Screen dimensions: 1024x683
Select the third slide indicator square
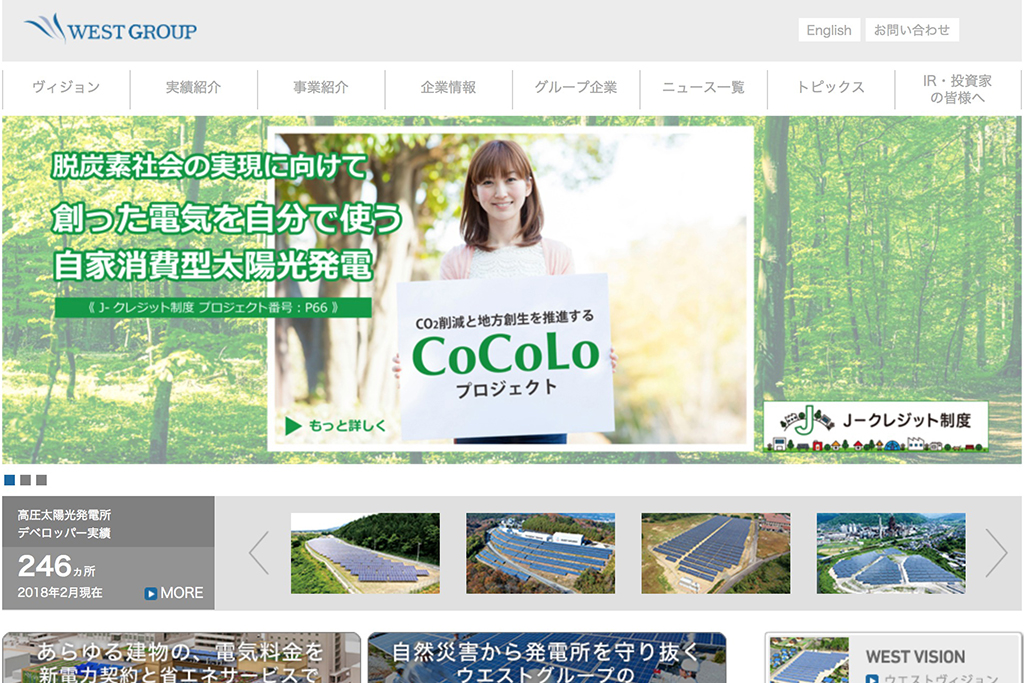[41, 480]
